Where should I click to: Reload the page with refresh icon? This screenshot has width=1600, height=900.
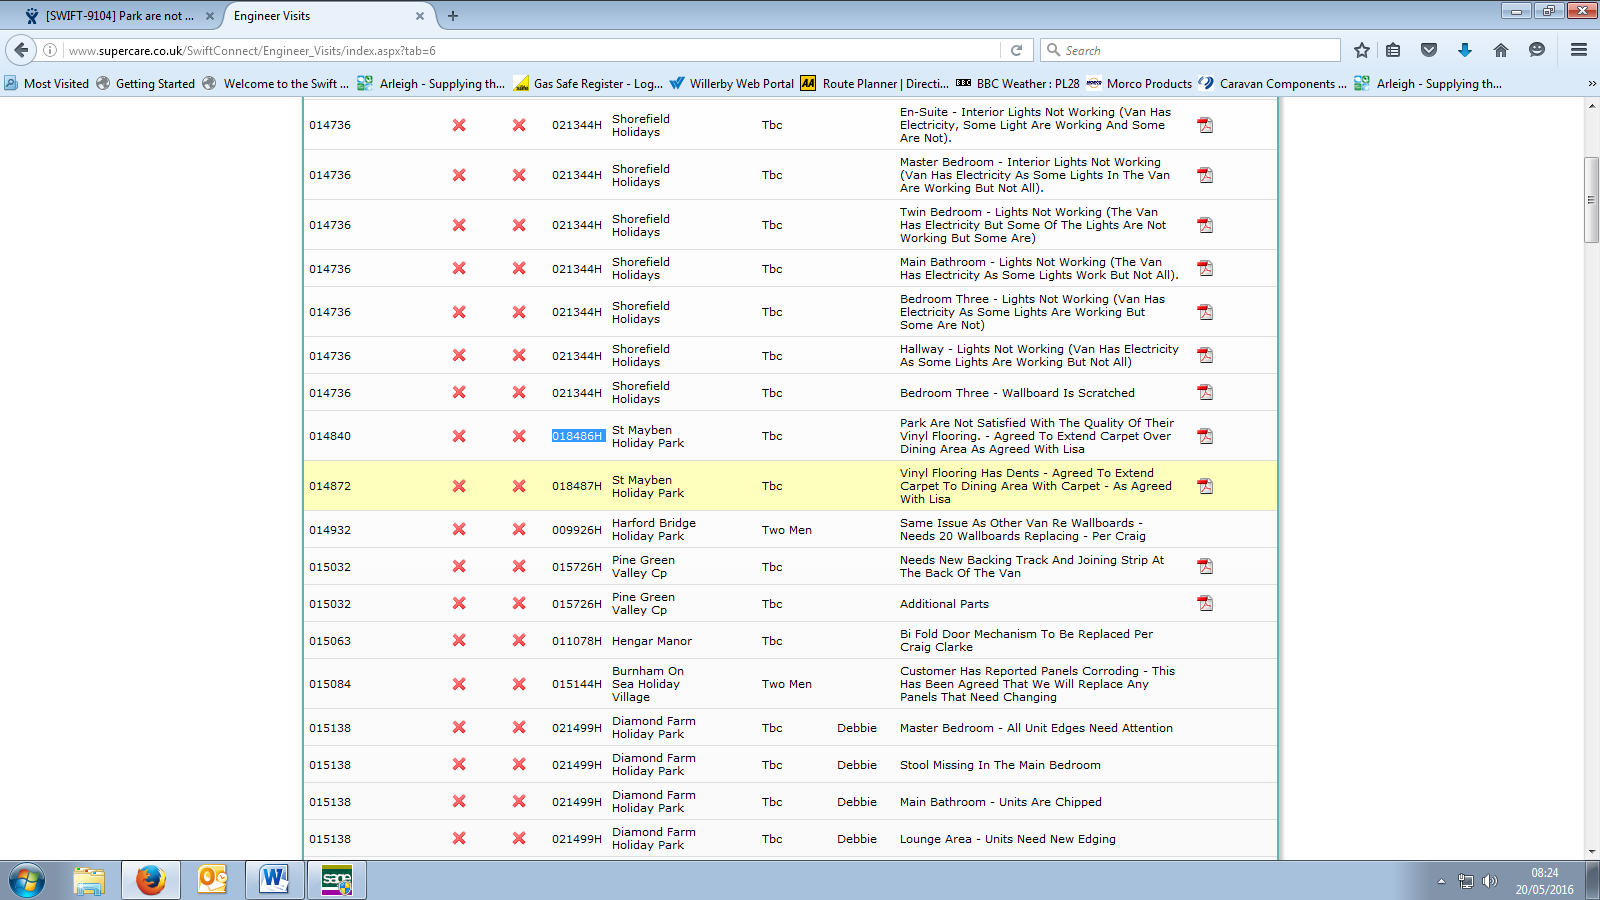click(1016, 50)
